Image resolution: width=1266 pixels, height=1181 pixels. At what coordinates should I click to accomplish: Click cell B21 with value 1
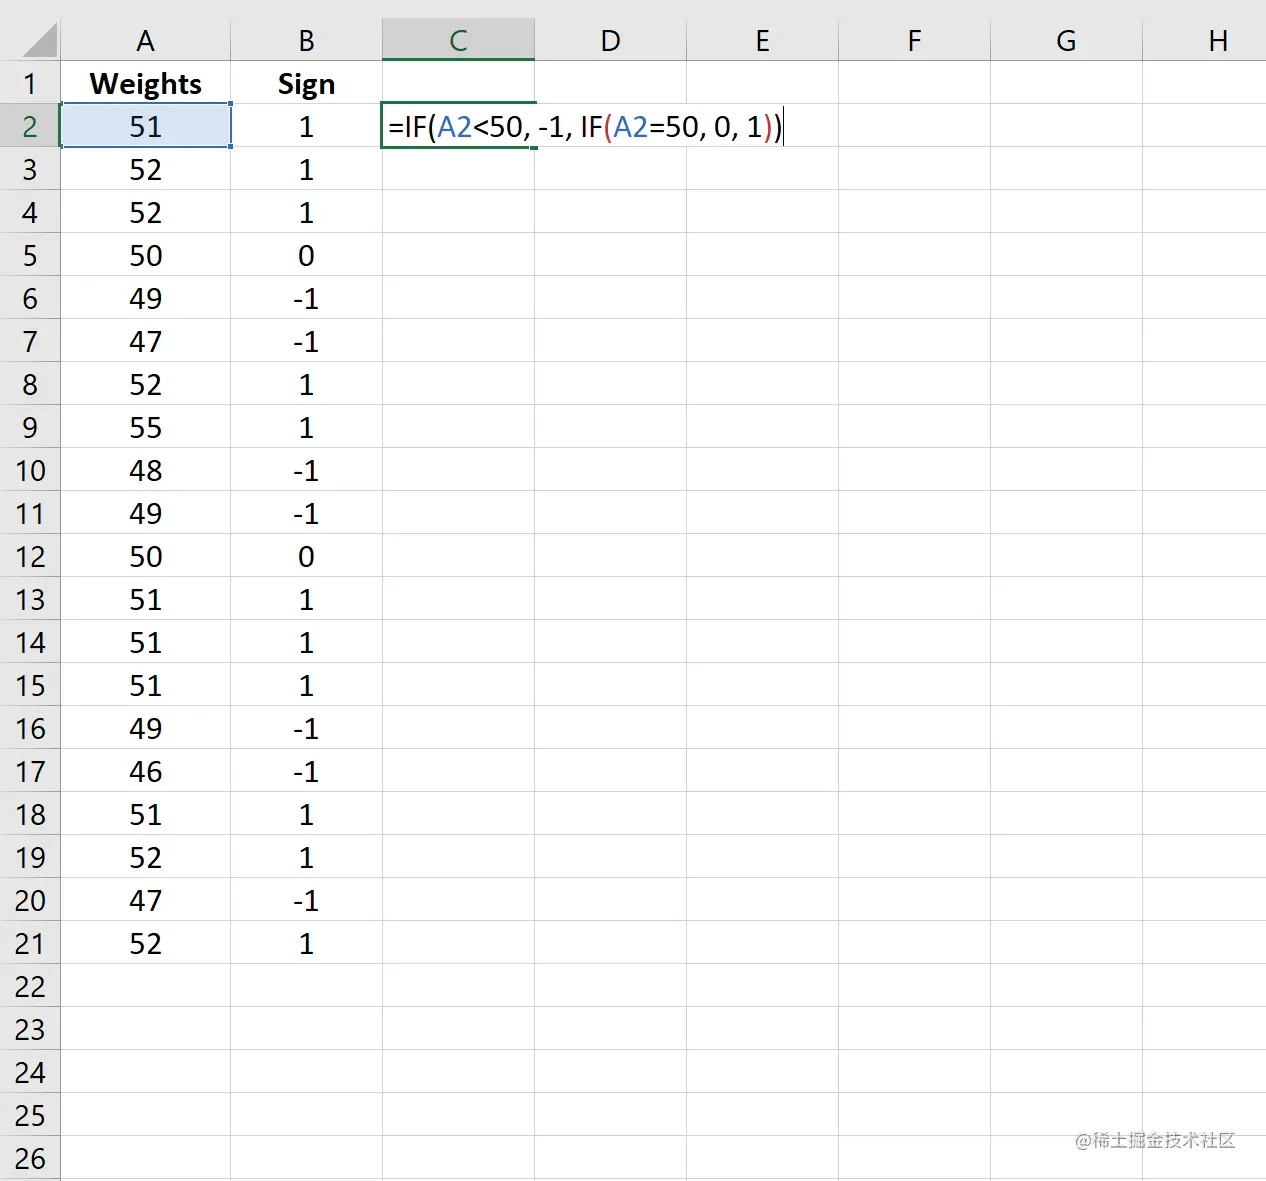coord(306,943)
